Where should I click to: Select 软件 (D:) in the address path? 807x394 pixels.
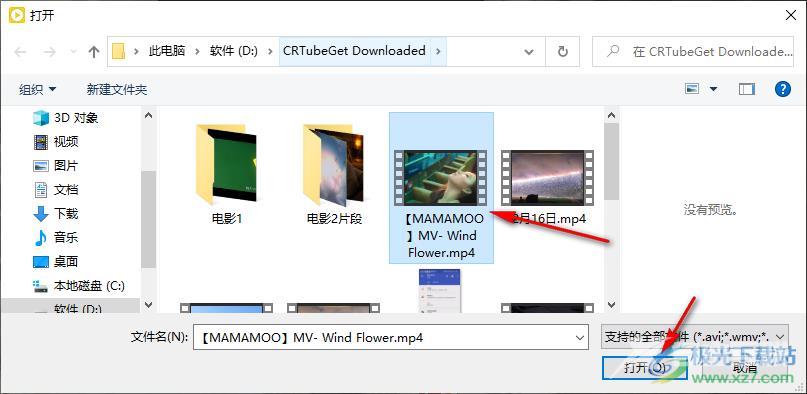(233, 51)
